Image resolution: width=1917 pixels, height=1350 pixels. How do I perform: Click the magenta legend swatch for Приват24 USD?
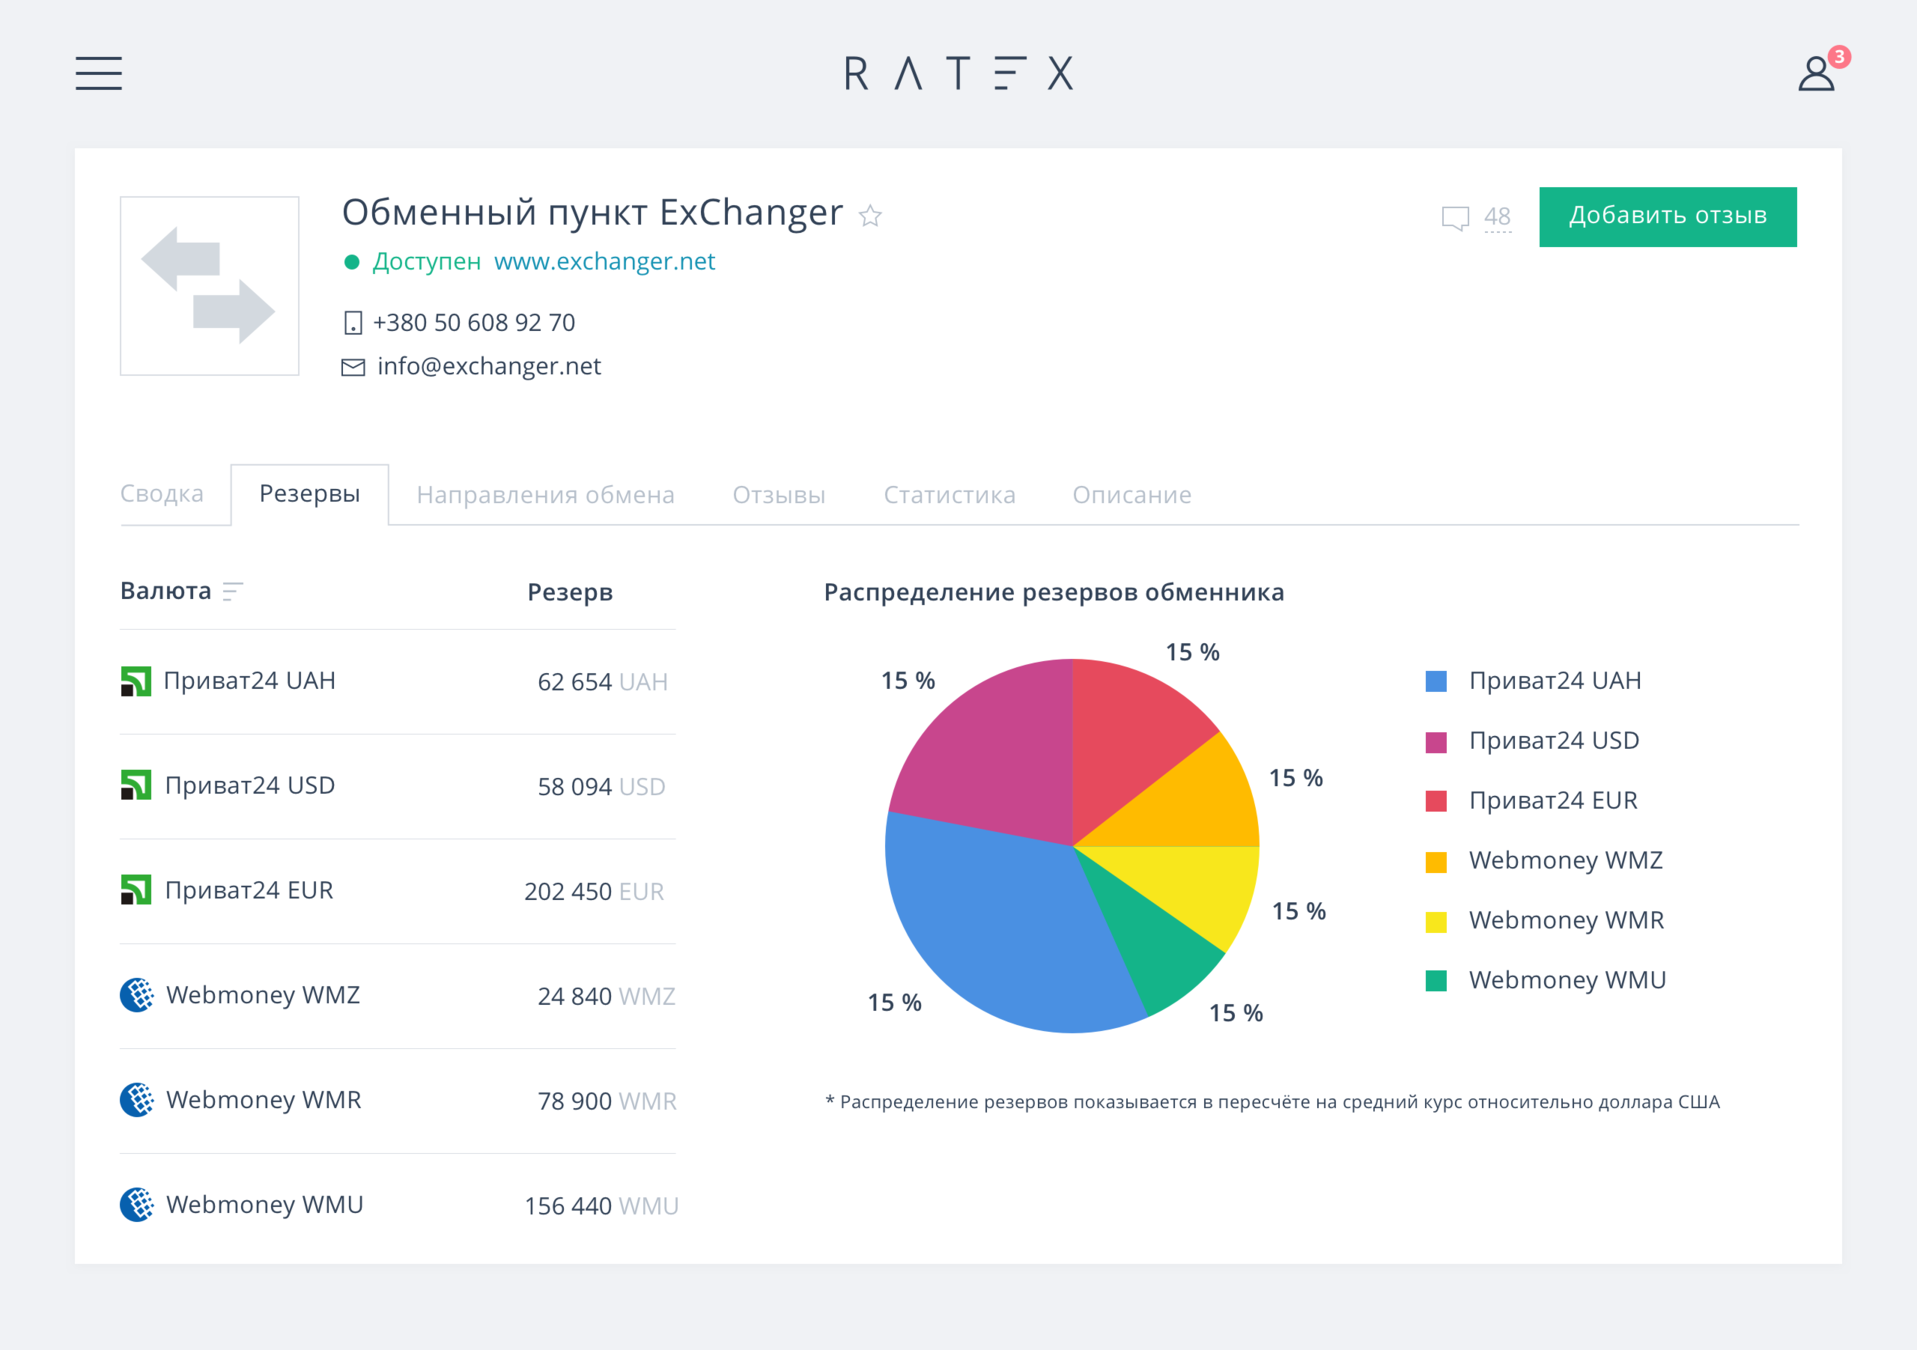pyautogui.click(x=1436, y=742)
